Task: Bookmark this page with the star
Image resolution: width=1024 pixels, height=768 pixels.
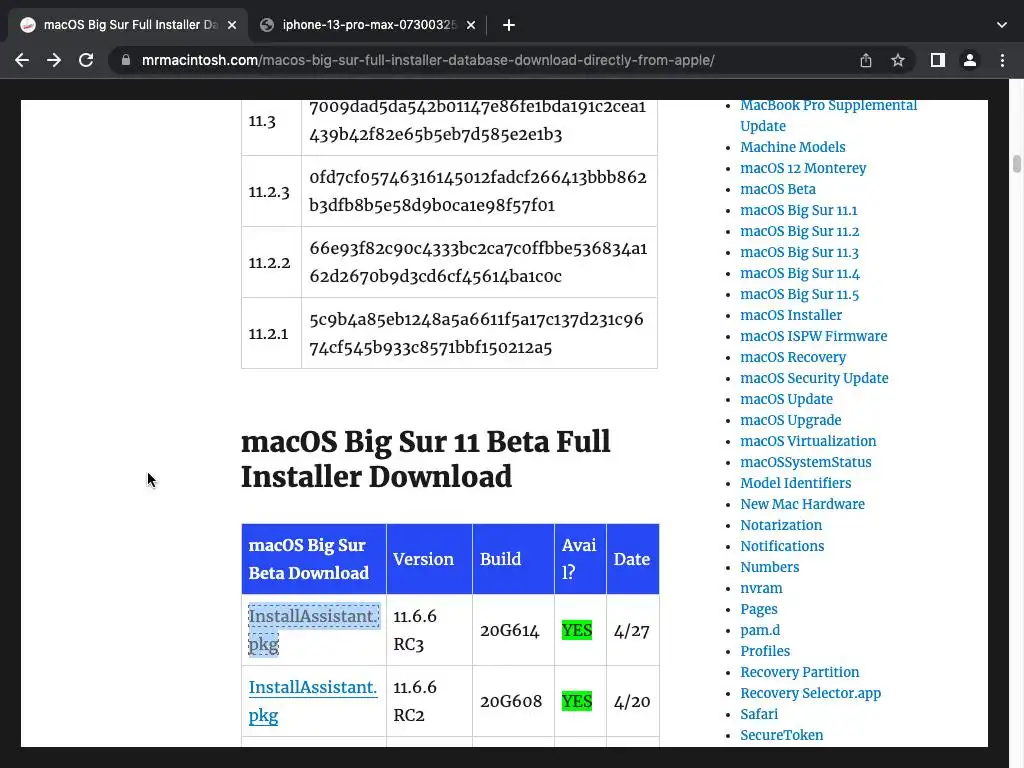Action: (x=898, y=60)
